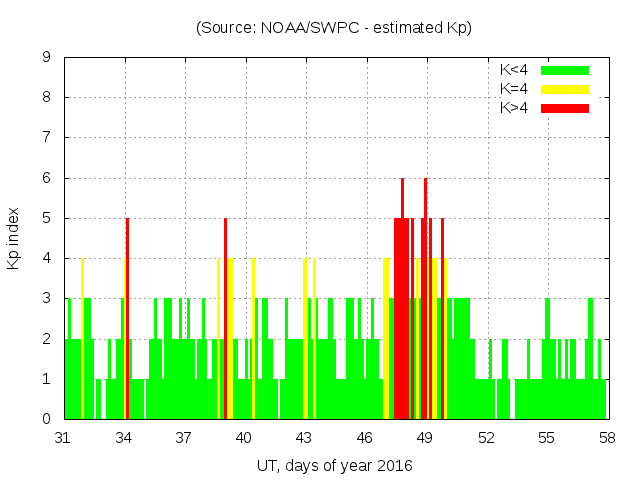This screenshot has width=640, height=480.
Task: Click the 'Kp index' y-axis label
Action: coord(13,238)
